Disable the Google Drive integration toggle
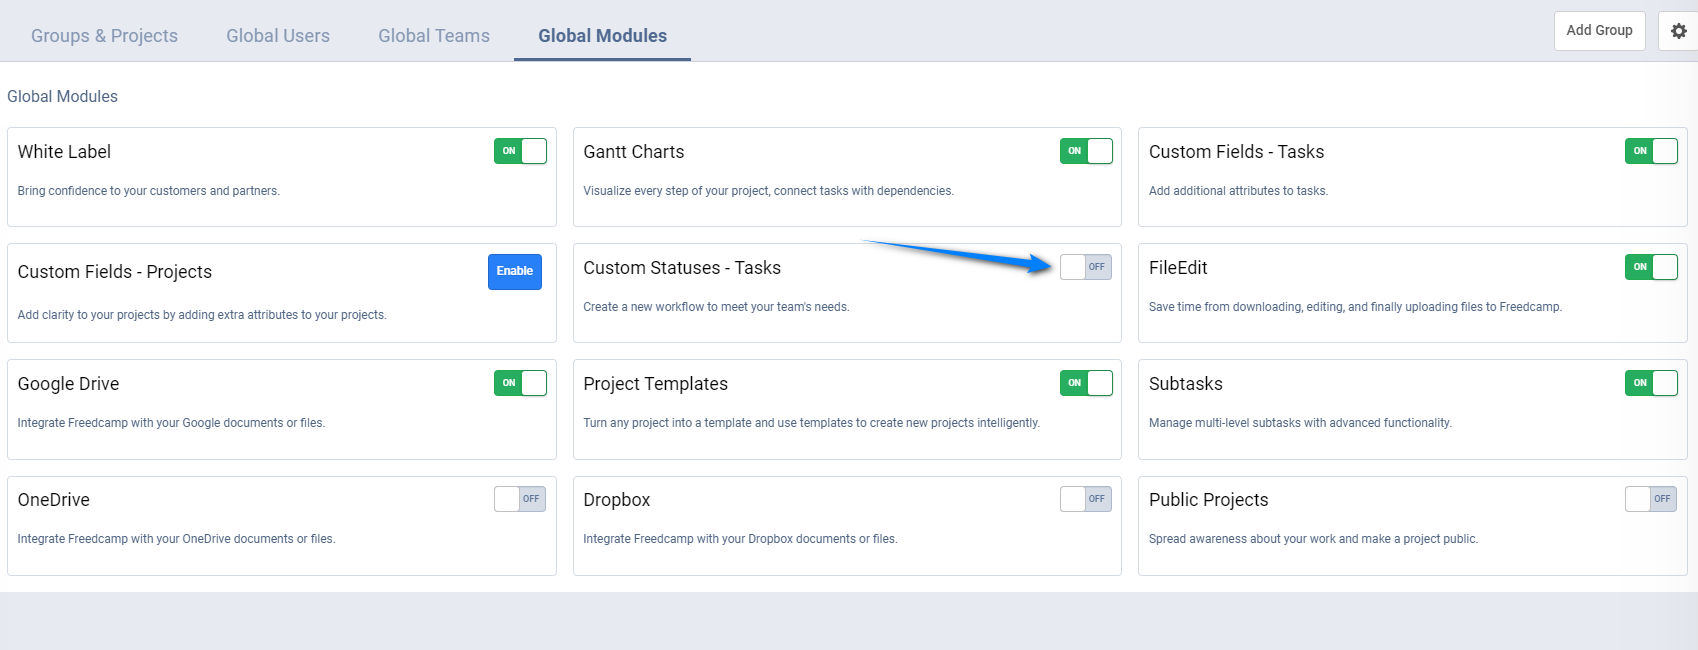 tap(520, 383)
